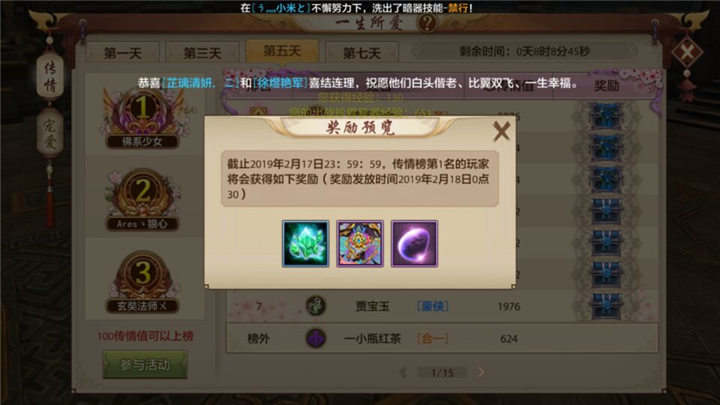Click the 参与活动 green button
This screenshot has height=405, width=720.
tap(145, 365)
